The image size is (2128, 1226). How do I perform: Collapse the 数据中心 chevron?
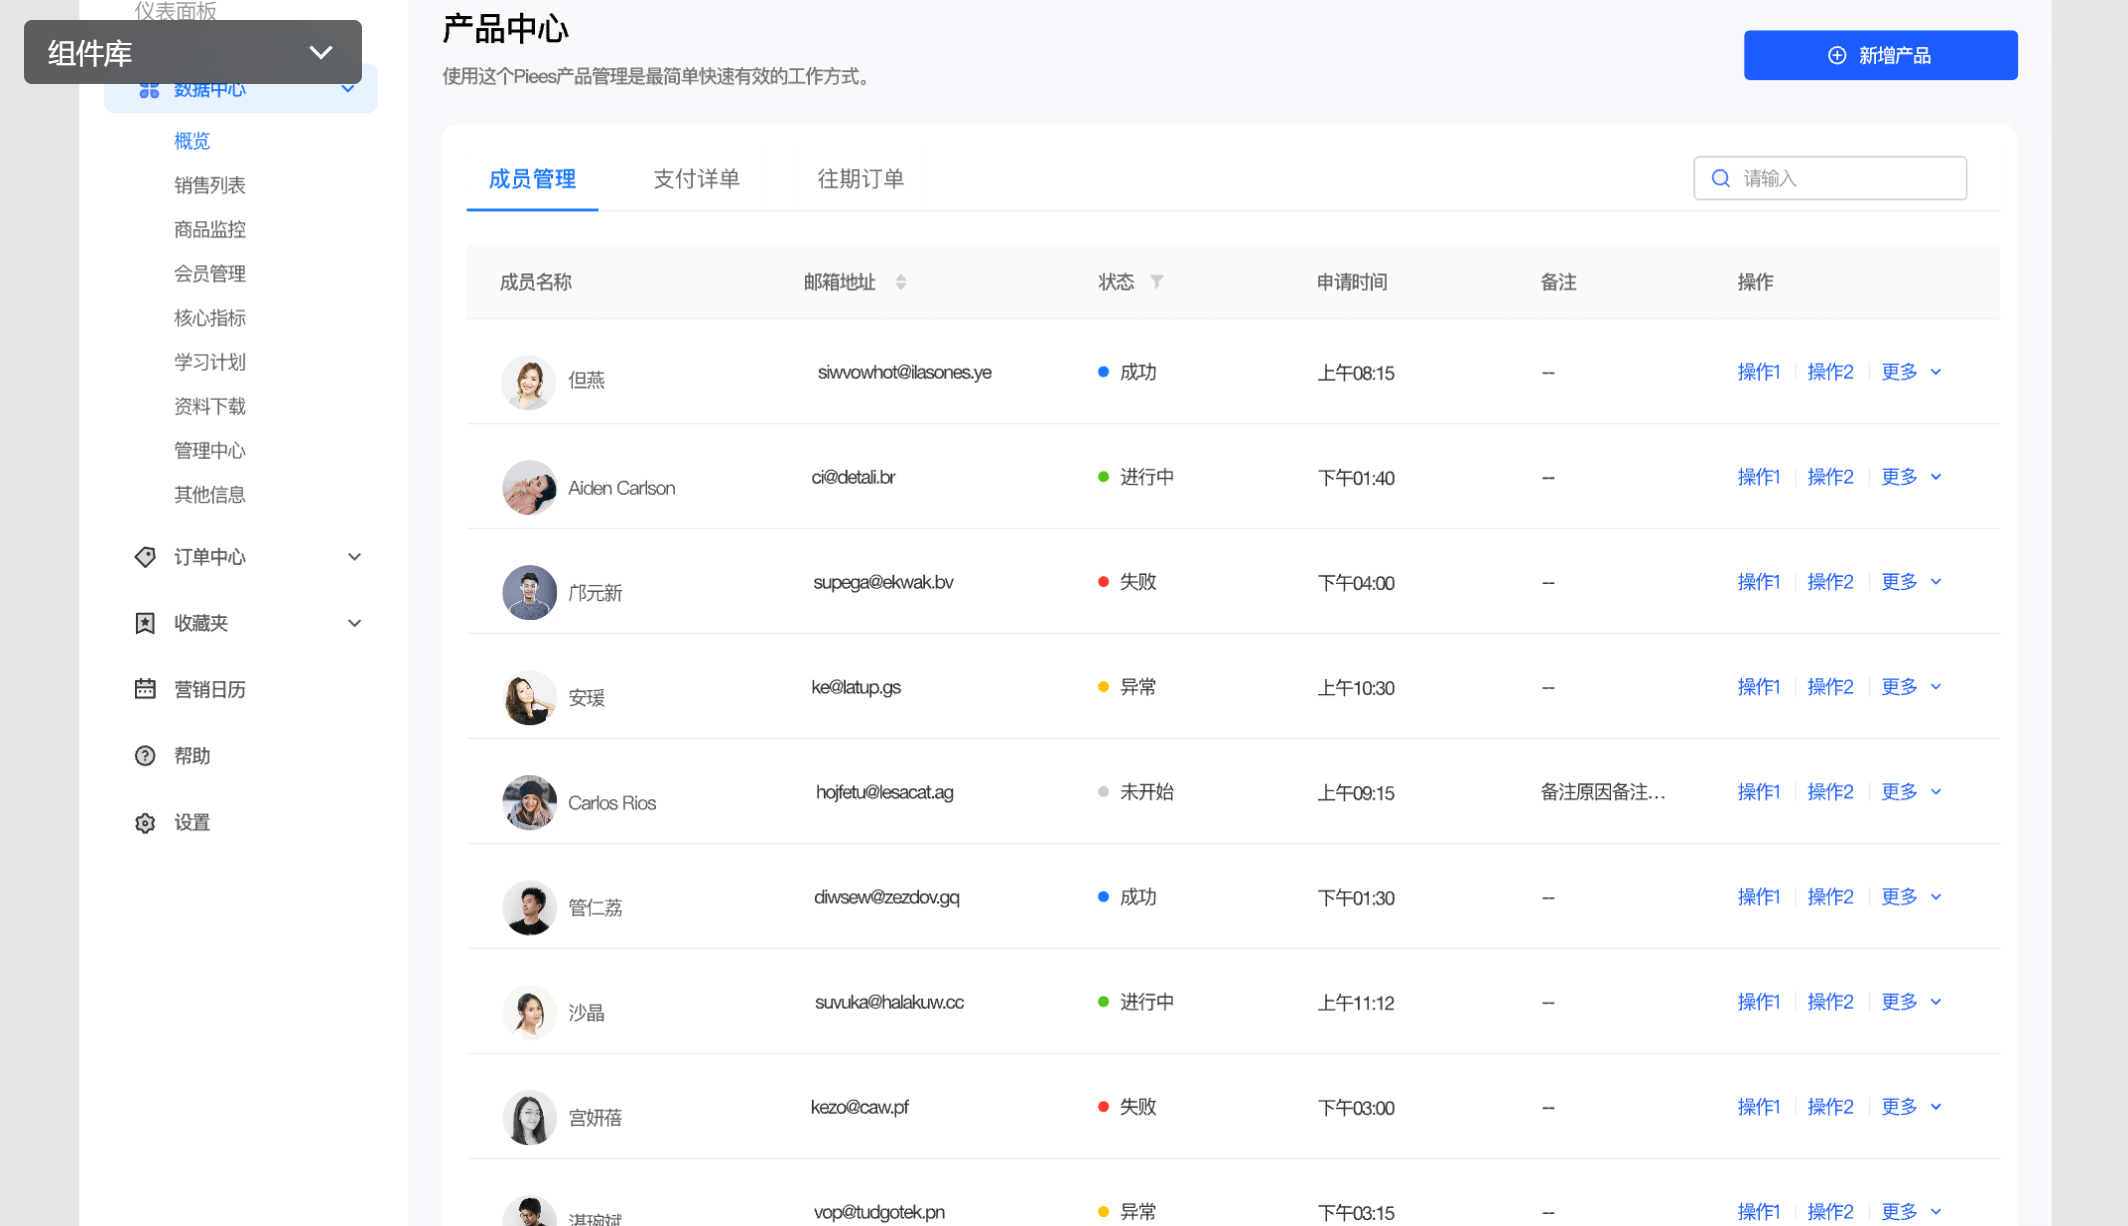click(x=348, y=89)
